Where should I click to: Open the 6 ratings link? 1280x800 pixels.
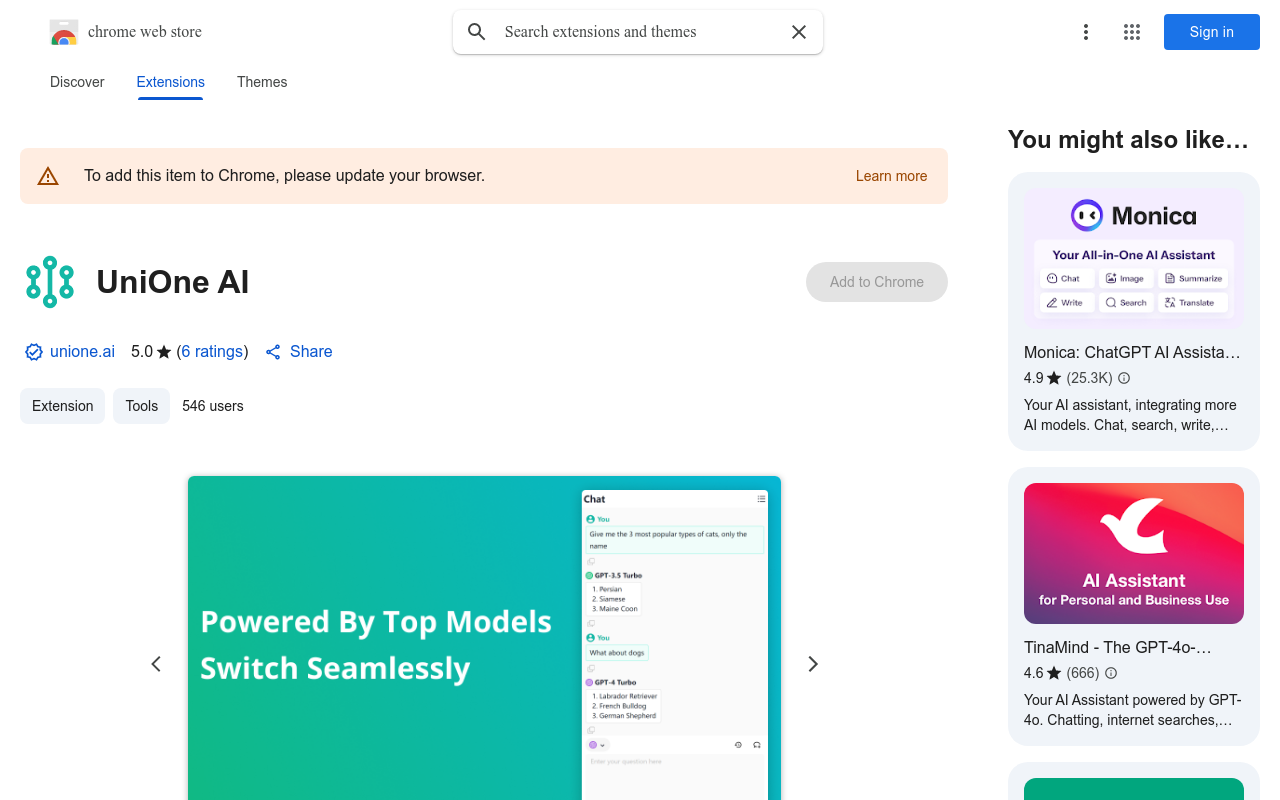(x=212, y=352)
